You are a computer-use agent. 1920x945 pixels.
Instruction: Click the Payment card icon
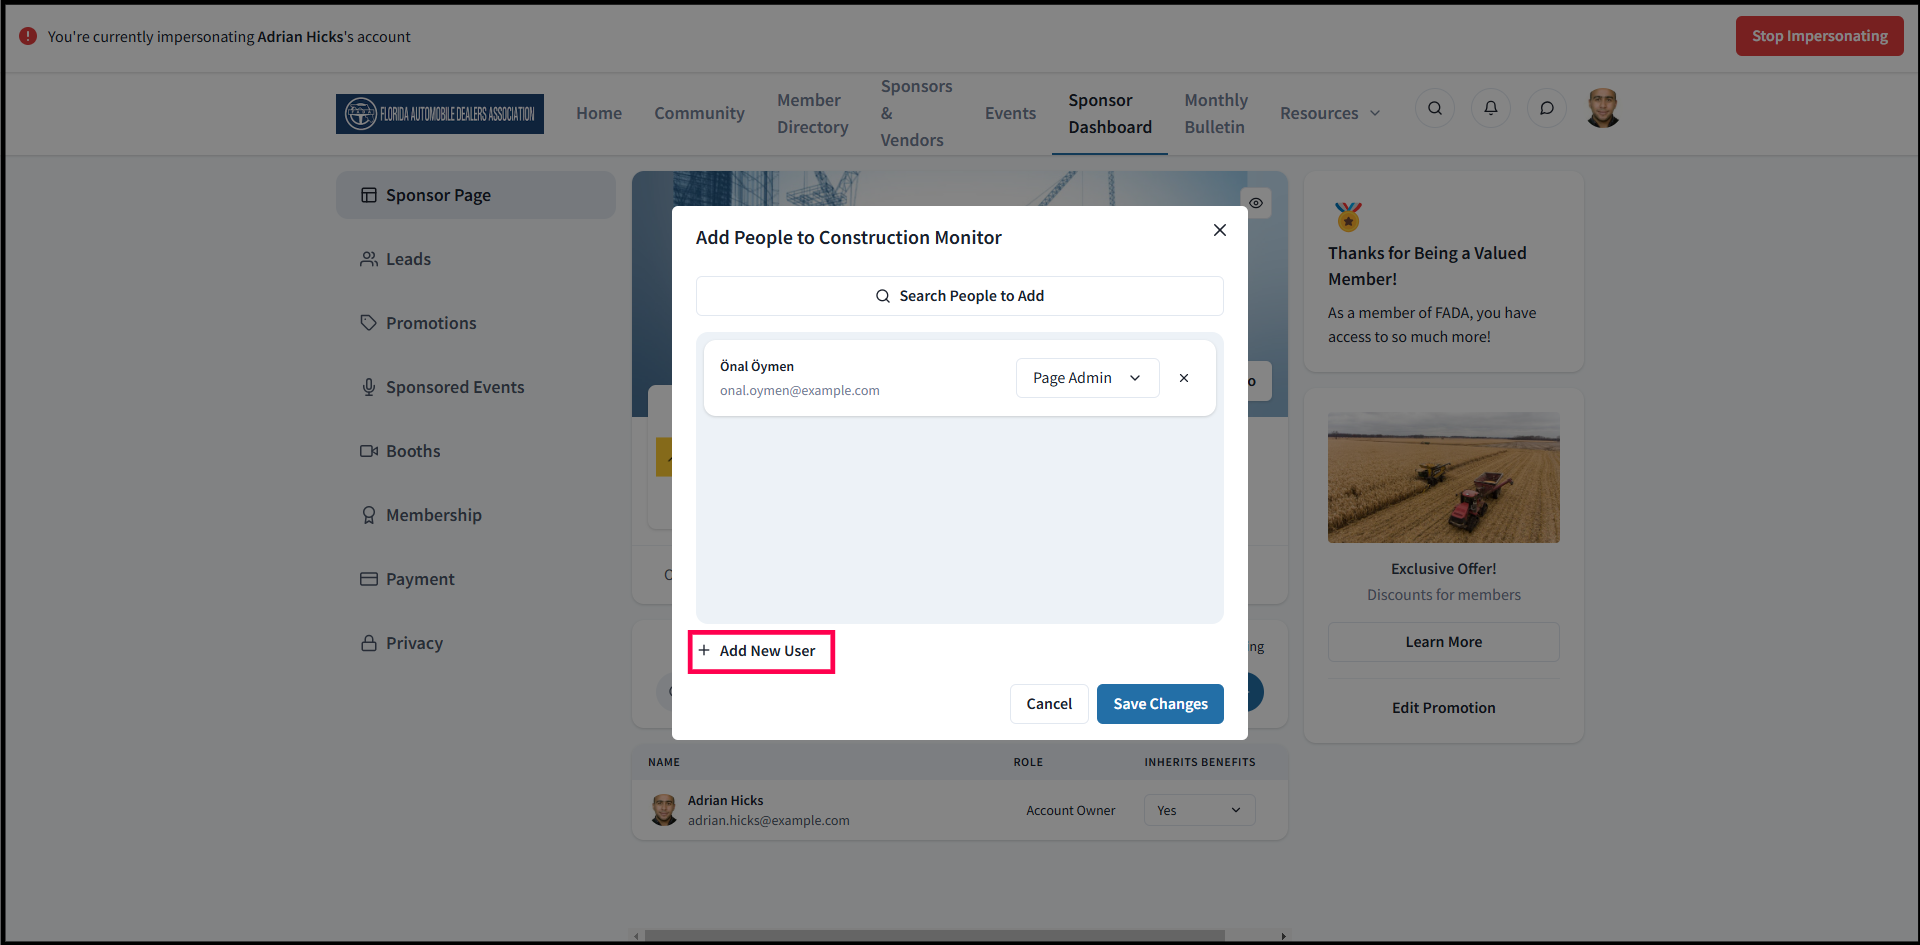369,579
